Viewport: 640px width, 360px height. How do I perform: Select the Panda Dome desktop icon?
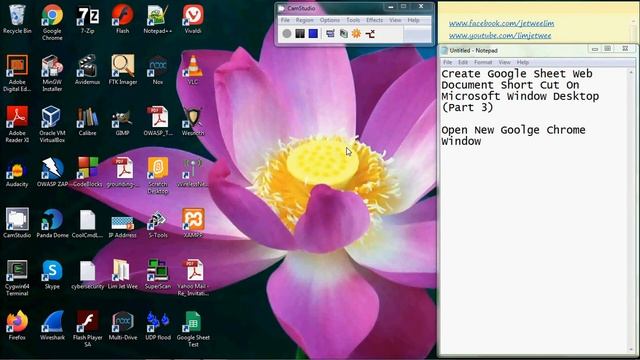pyautogui.click(x=52, y=224)
